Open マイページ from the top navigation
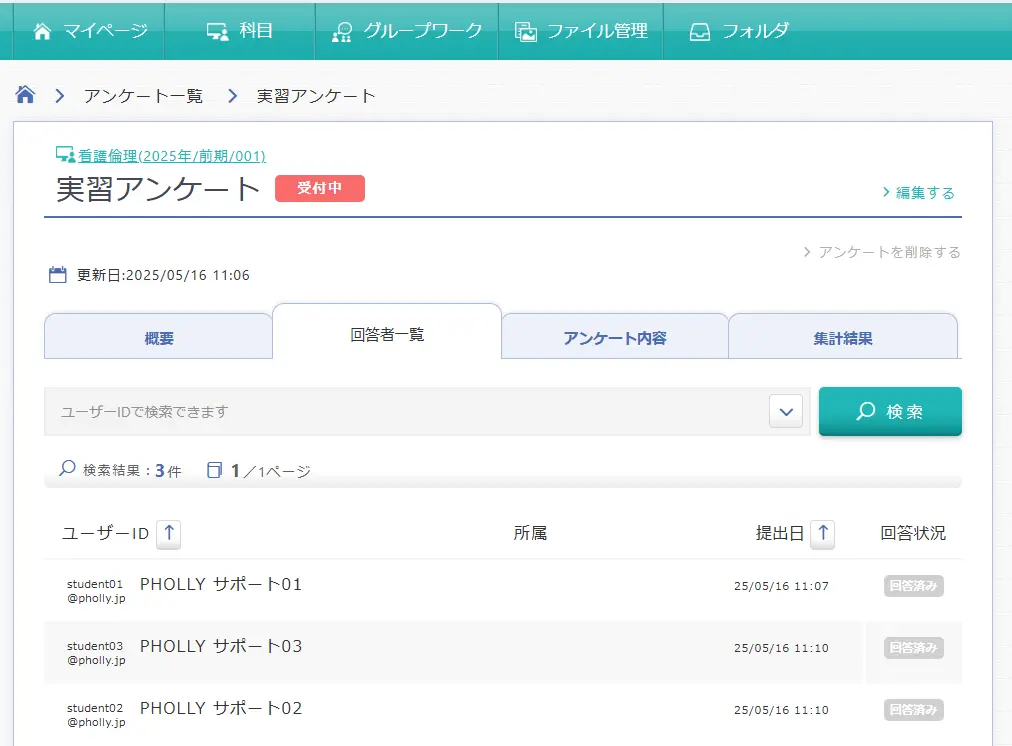 pos(90,31)
